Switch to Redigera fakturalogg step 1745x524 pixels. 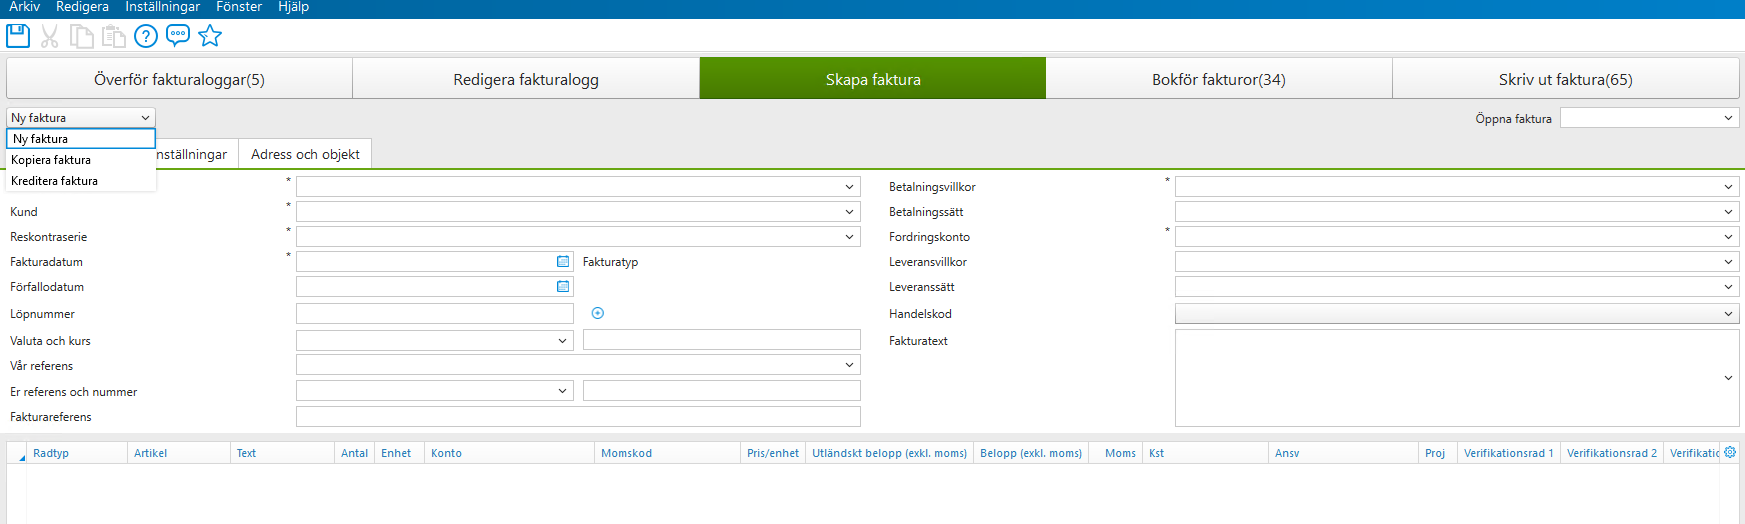click(526, 79)
